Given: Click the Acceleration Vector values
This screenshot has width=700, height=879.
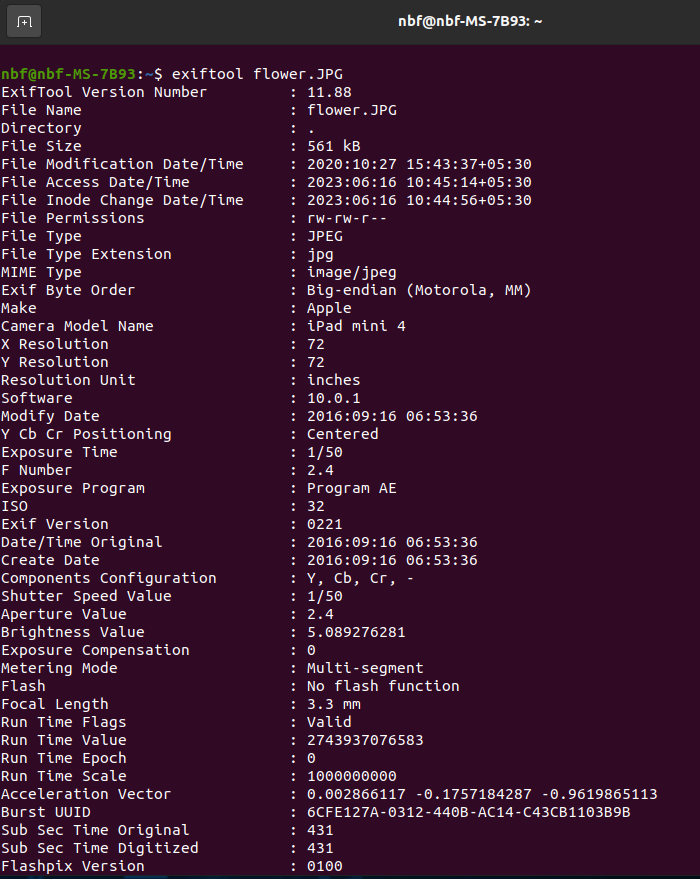Looking at the screenshot, I should pyautogui.click(x=482, y=794).
